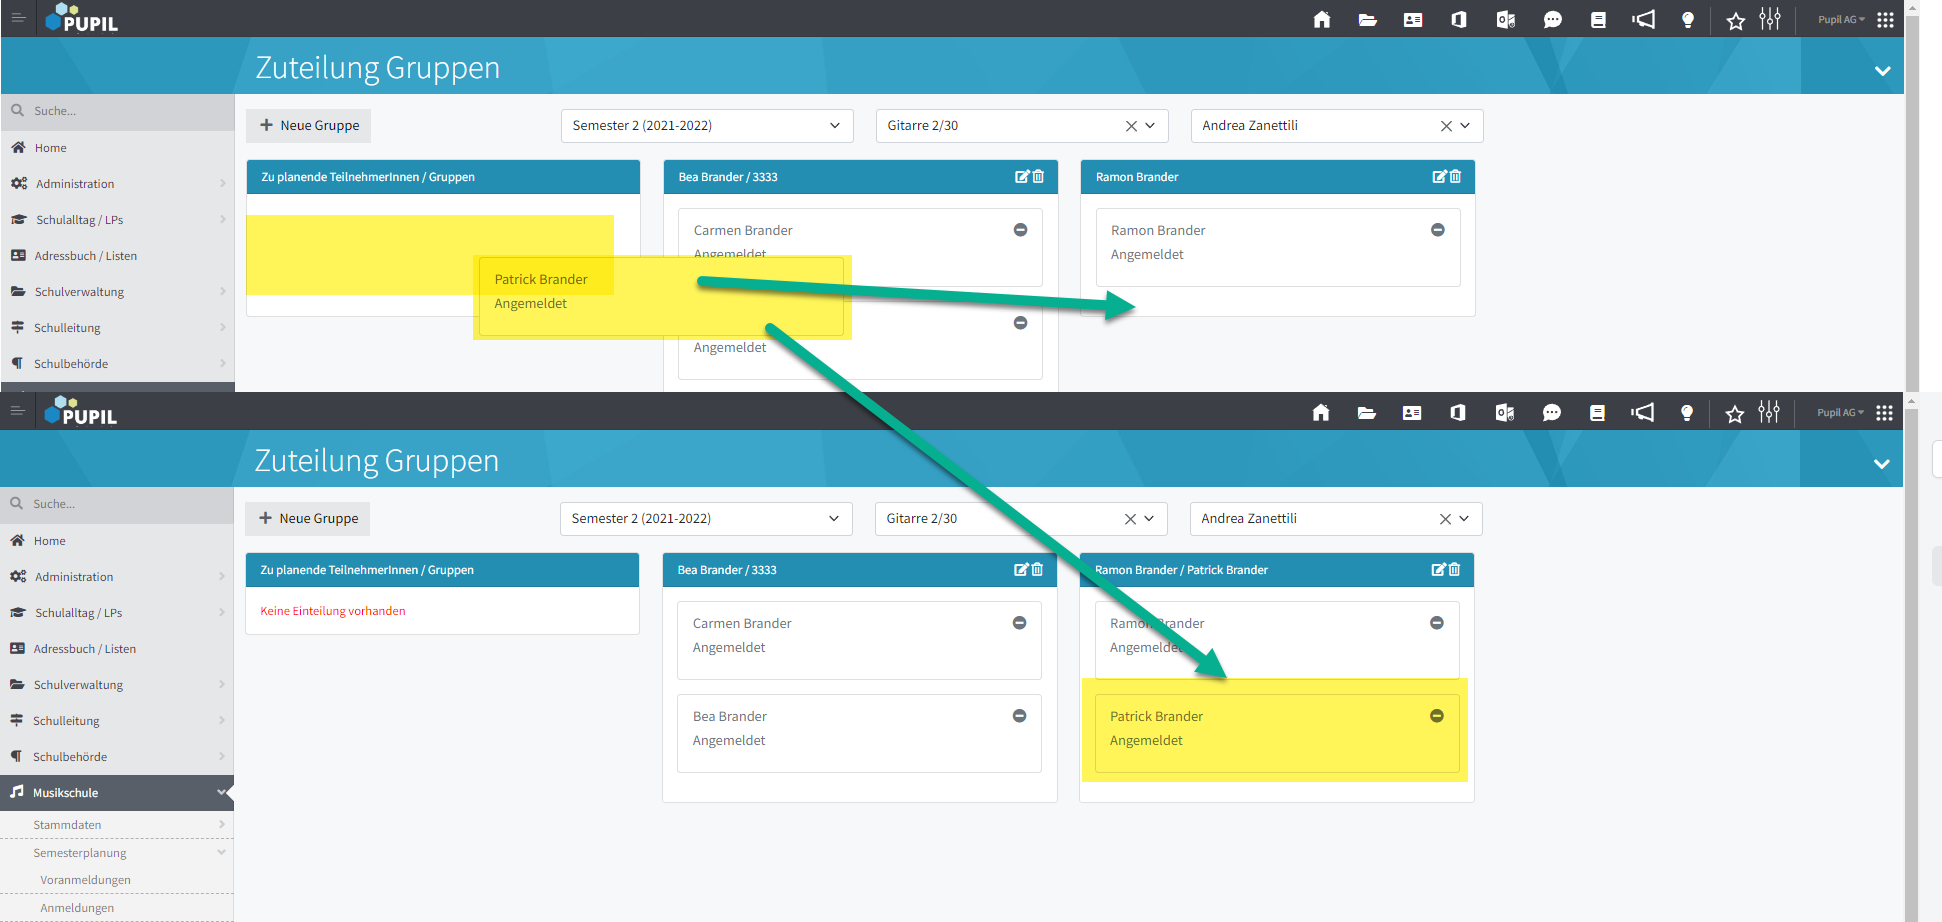This screenshot has width=1942, height=922.
Task: Expand the header chevron beside Zuteilung Gruppen in the lower screenshot
Action: tap(1881, 464)
